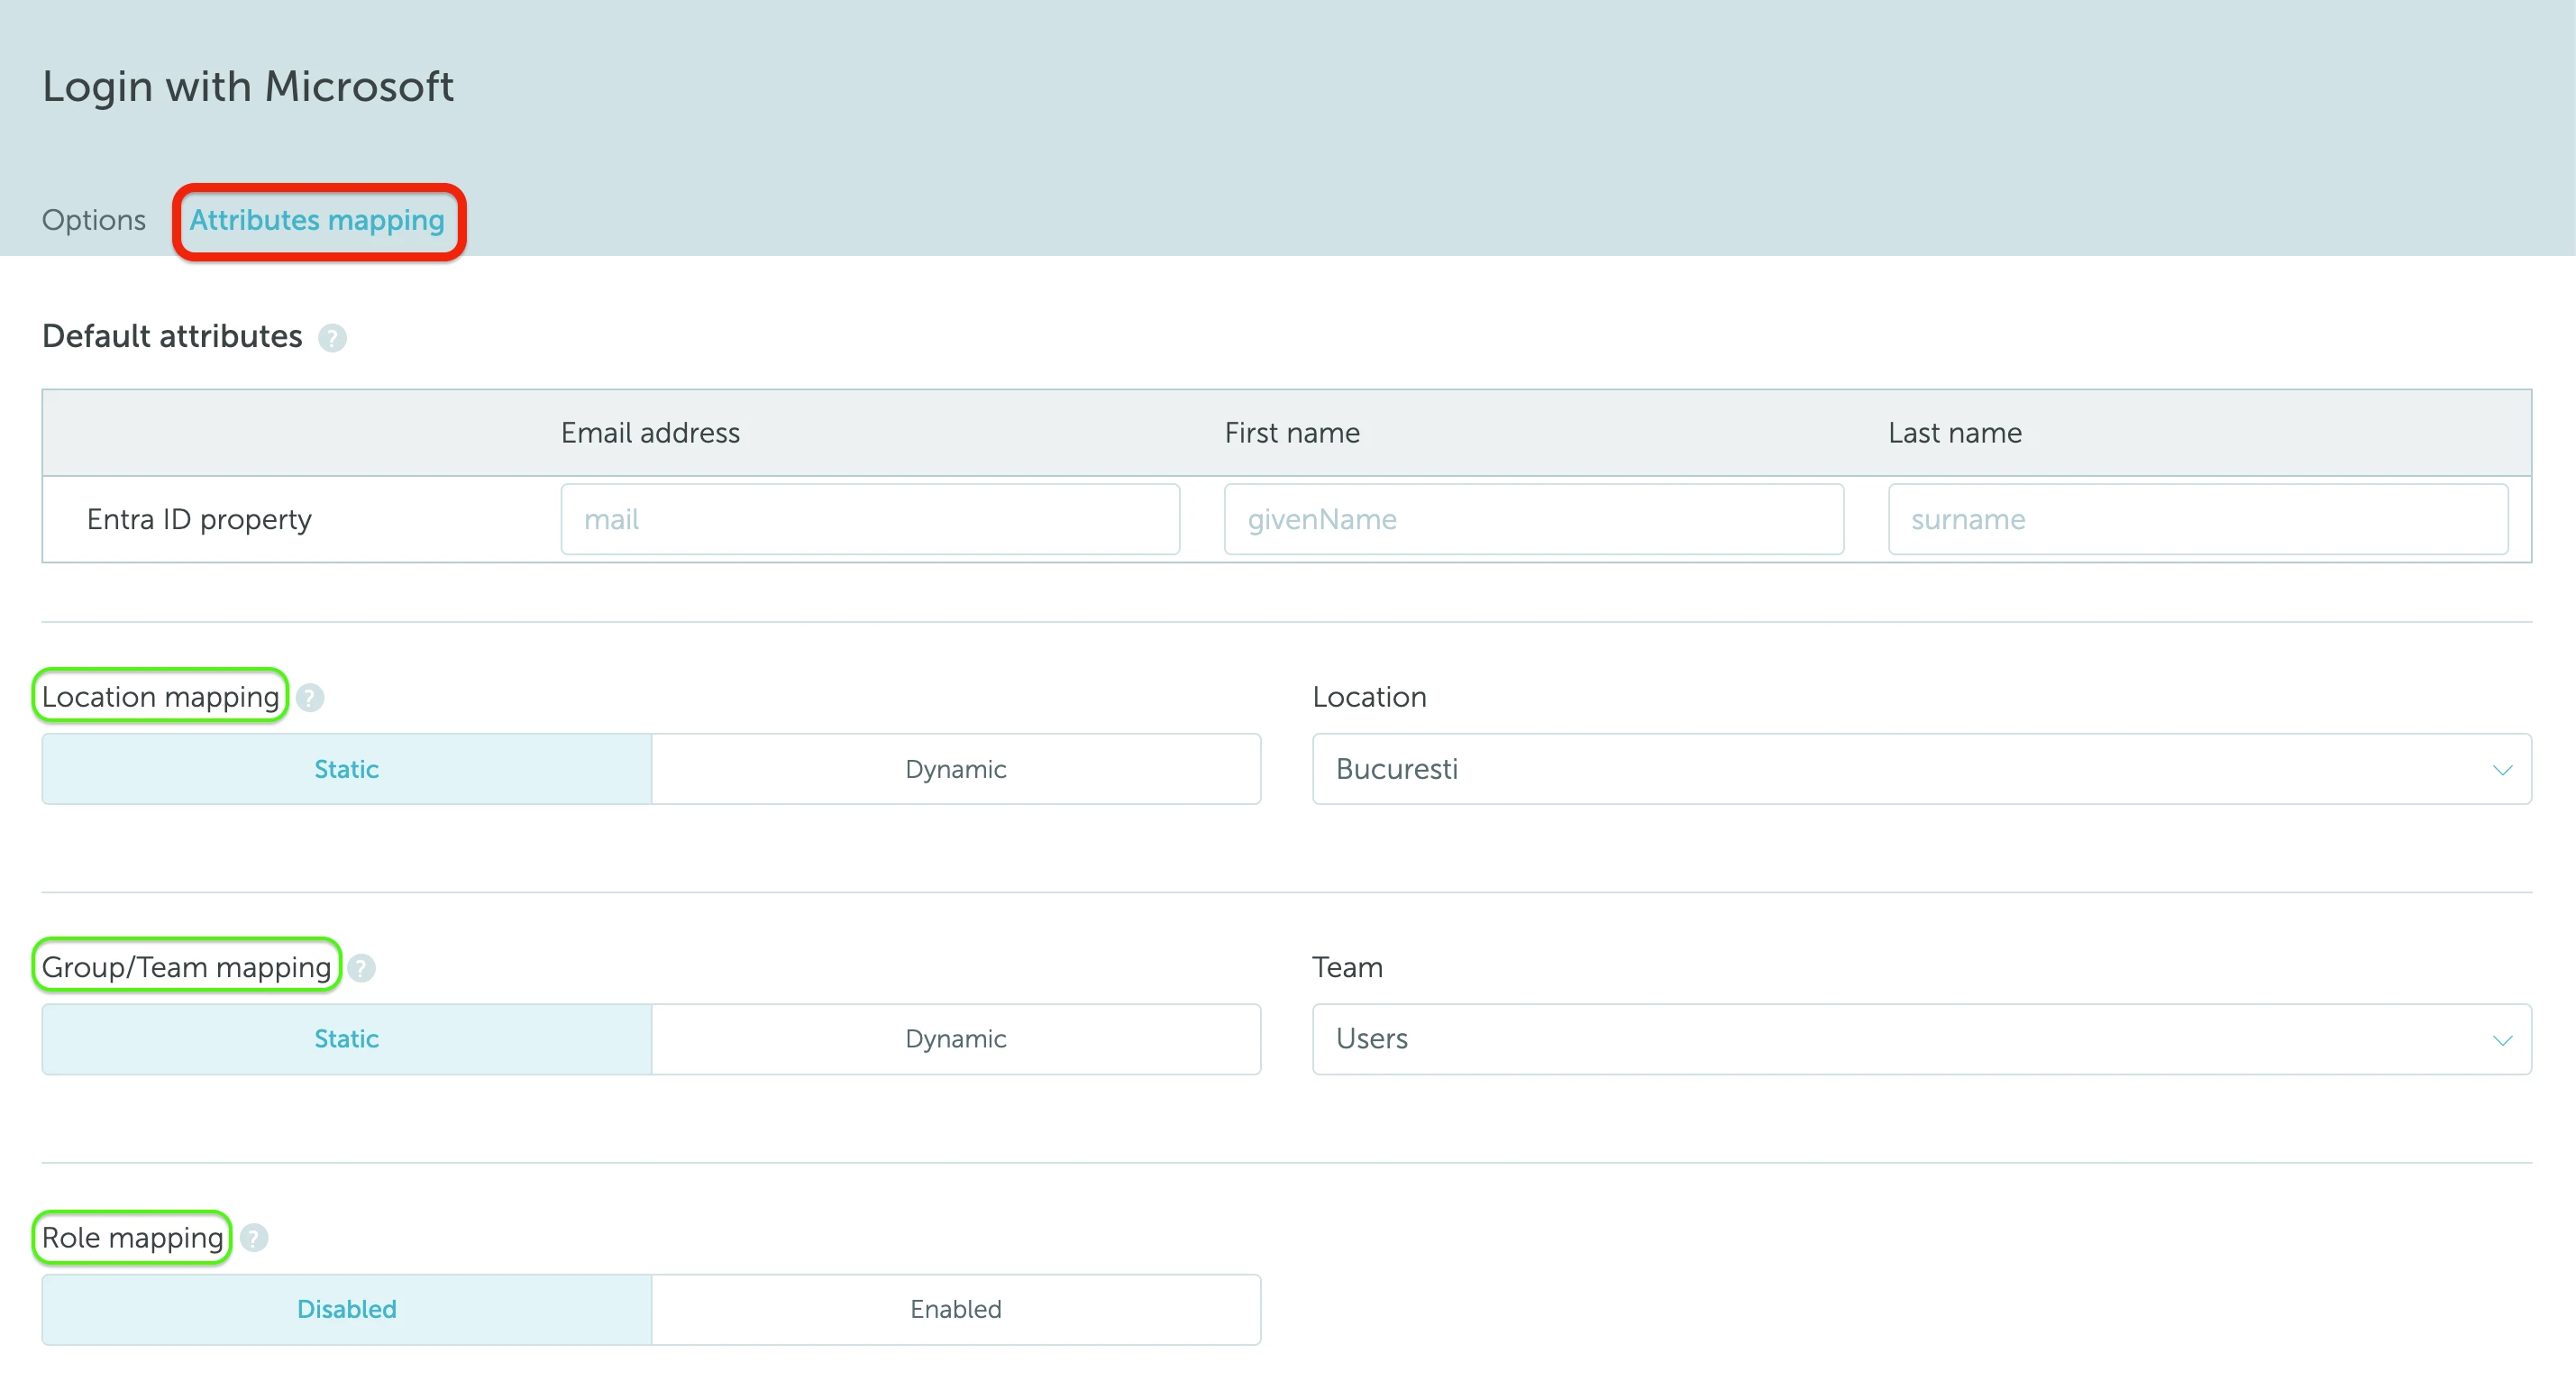
Task: Click the Location mapping label
Action: [x=160, y=698]
